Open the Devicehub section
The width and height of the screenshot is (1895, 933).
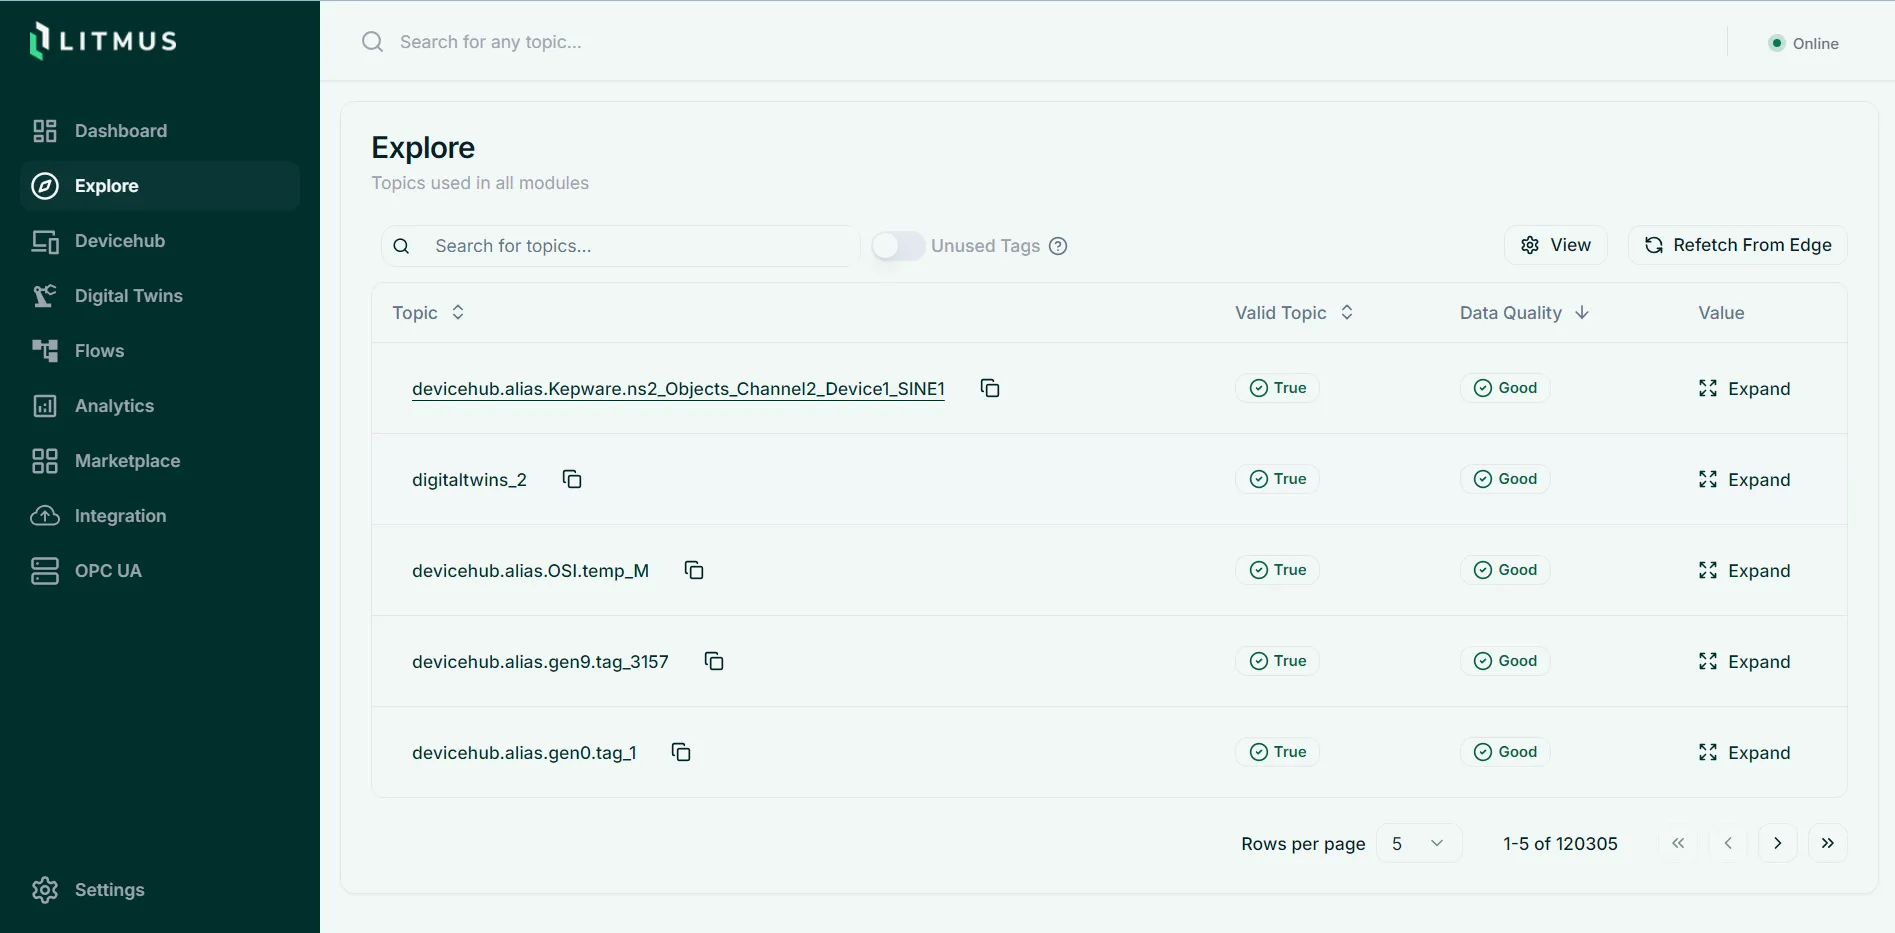pos(160,241)
